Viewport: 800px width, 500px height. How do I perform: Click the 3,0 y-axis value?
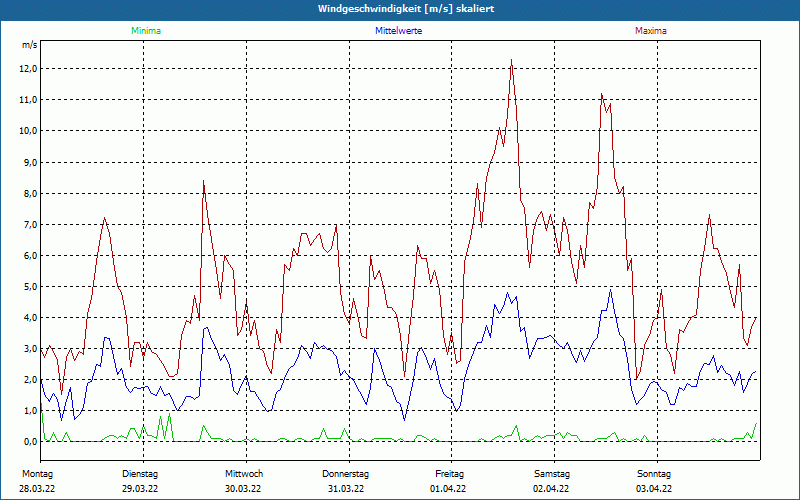point(30,349)
